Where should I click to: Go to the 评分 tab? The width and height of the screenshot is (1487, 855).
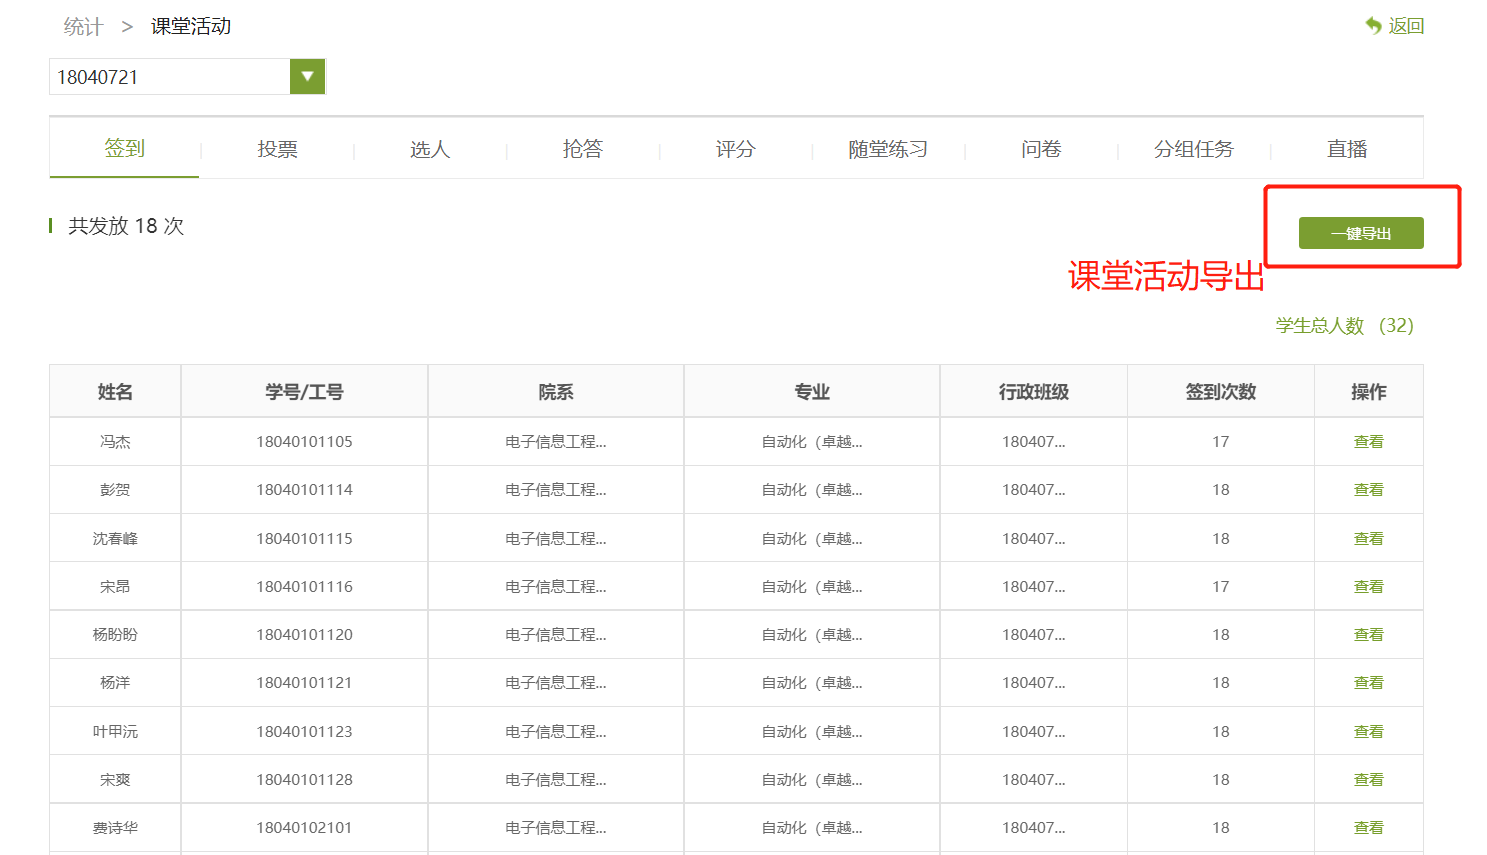(735, 149)
